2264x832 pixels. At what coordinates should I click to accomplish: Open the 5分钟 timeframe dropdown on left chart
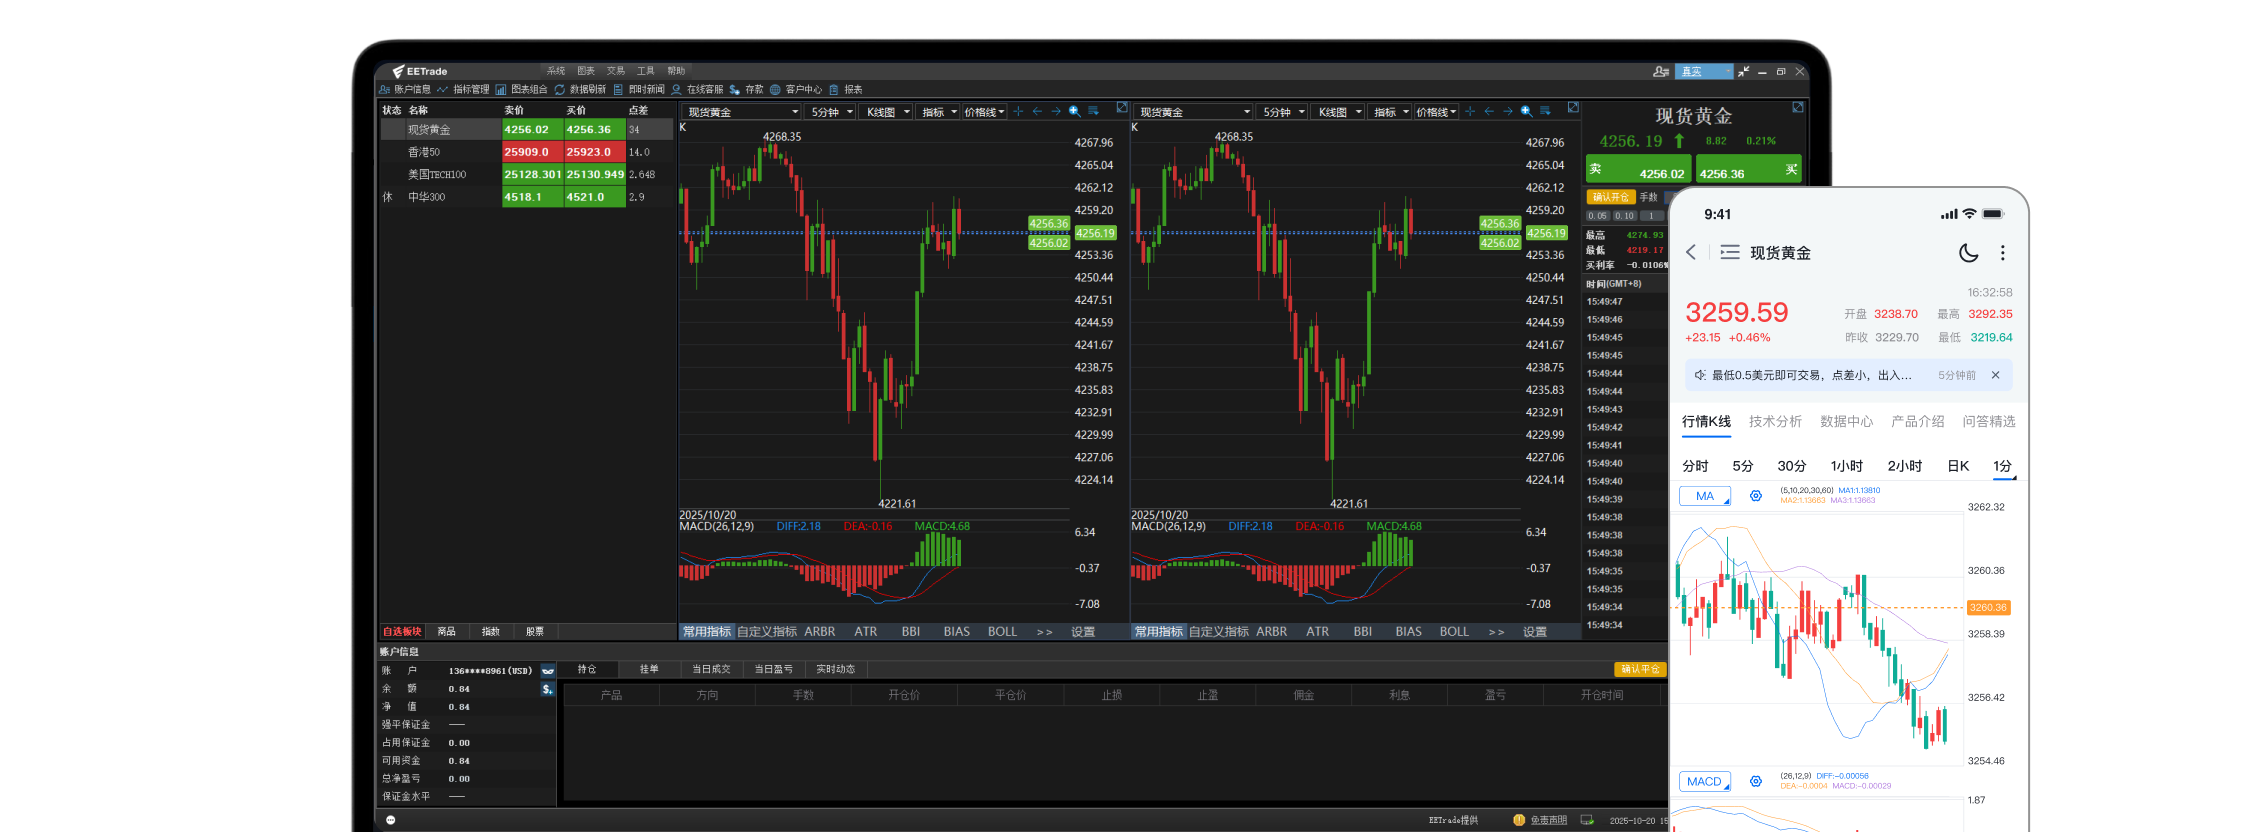click(x=831, y=112)
